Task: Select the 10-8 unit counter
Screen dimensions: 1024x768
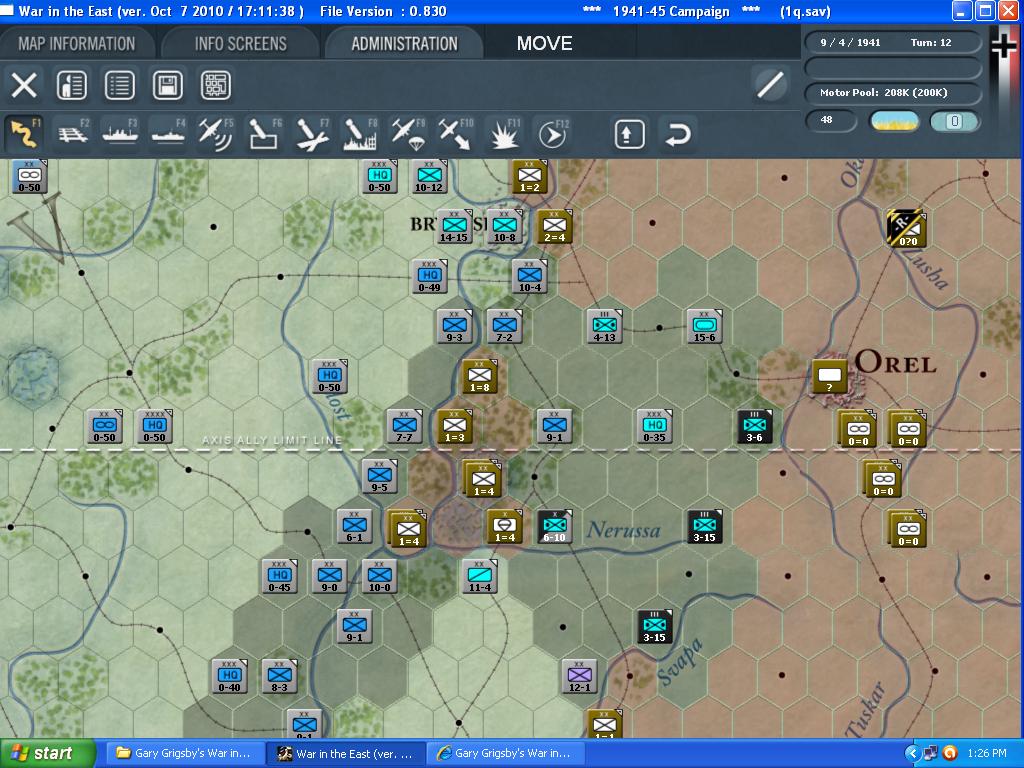Action: click(x=504, y=226)
